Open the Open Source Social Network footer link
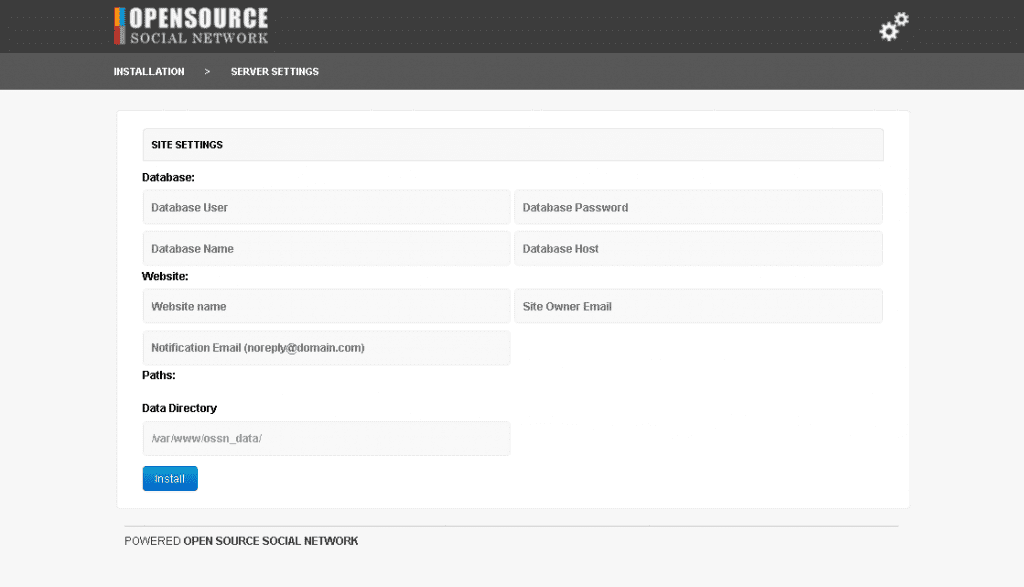Screen dimensions: 1024x587 coord(270,541)
